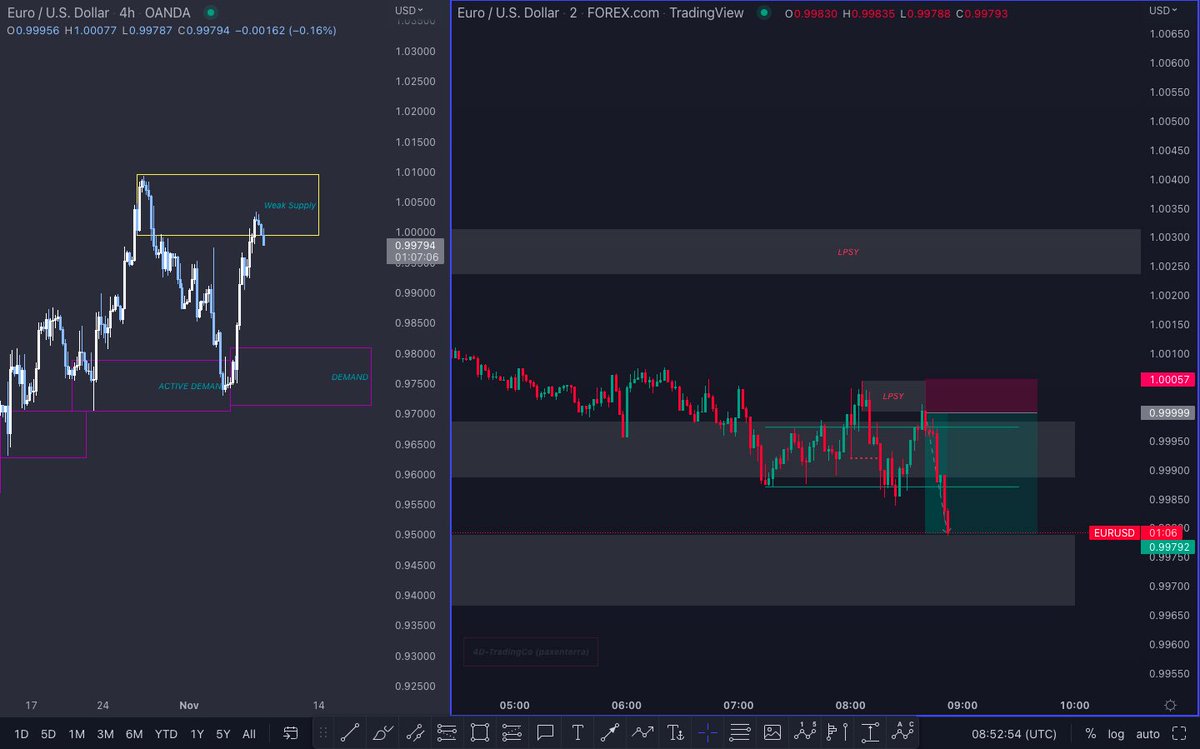Click the red 1.00057 price label

(x=1168, y=380)
